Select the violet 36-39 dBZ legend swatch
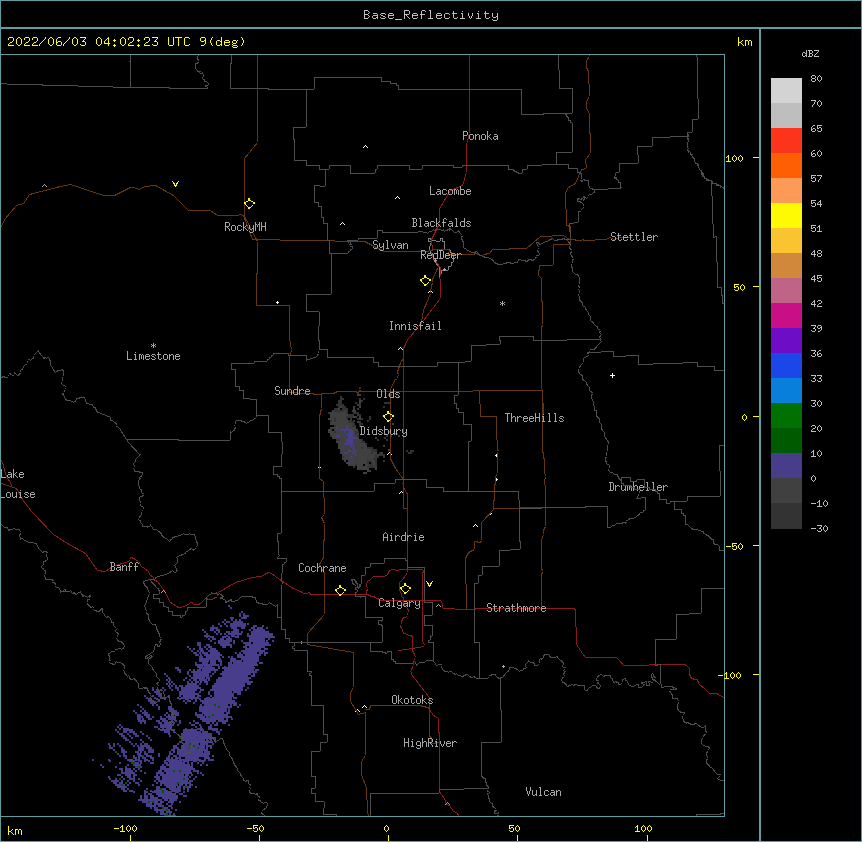Screen dimensions: 862x842 (786, 341)
